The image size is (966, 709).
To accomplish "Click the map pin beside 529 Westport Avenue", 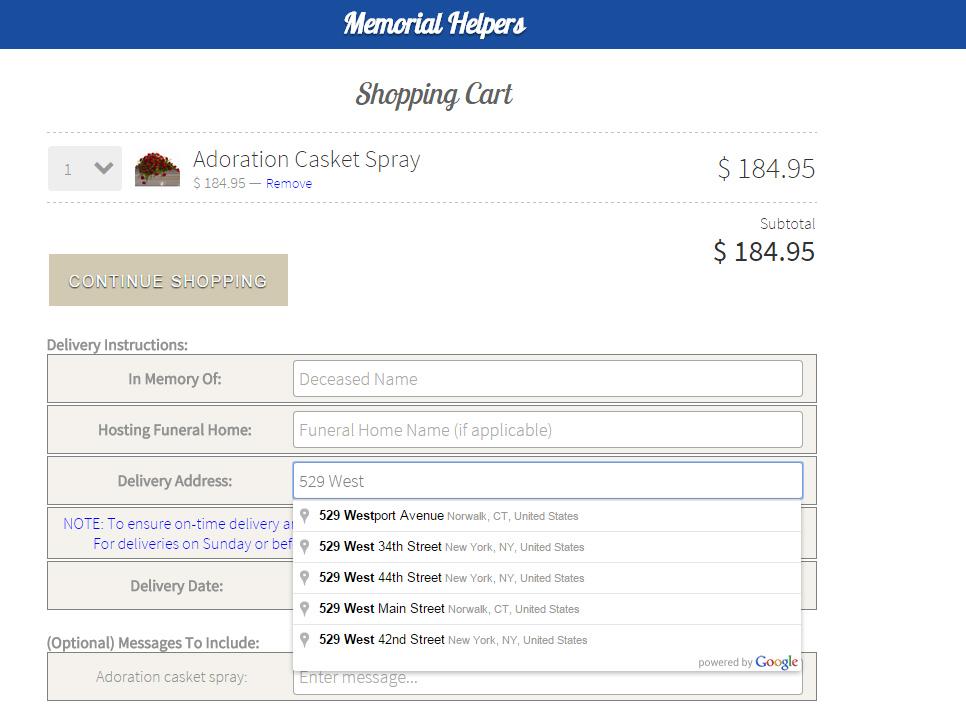I will 304,516.
